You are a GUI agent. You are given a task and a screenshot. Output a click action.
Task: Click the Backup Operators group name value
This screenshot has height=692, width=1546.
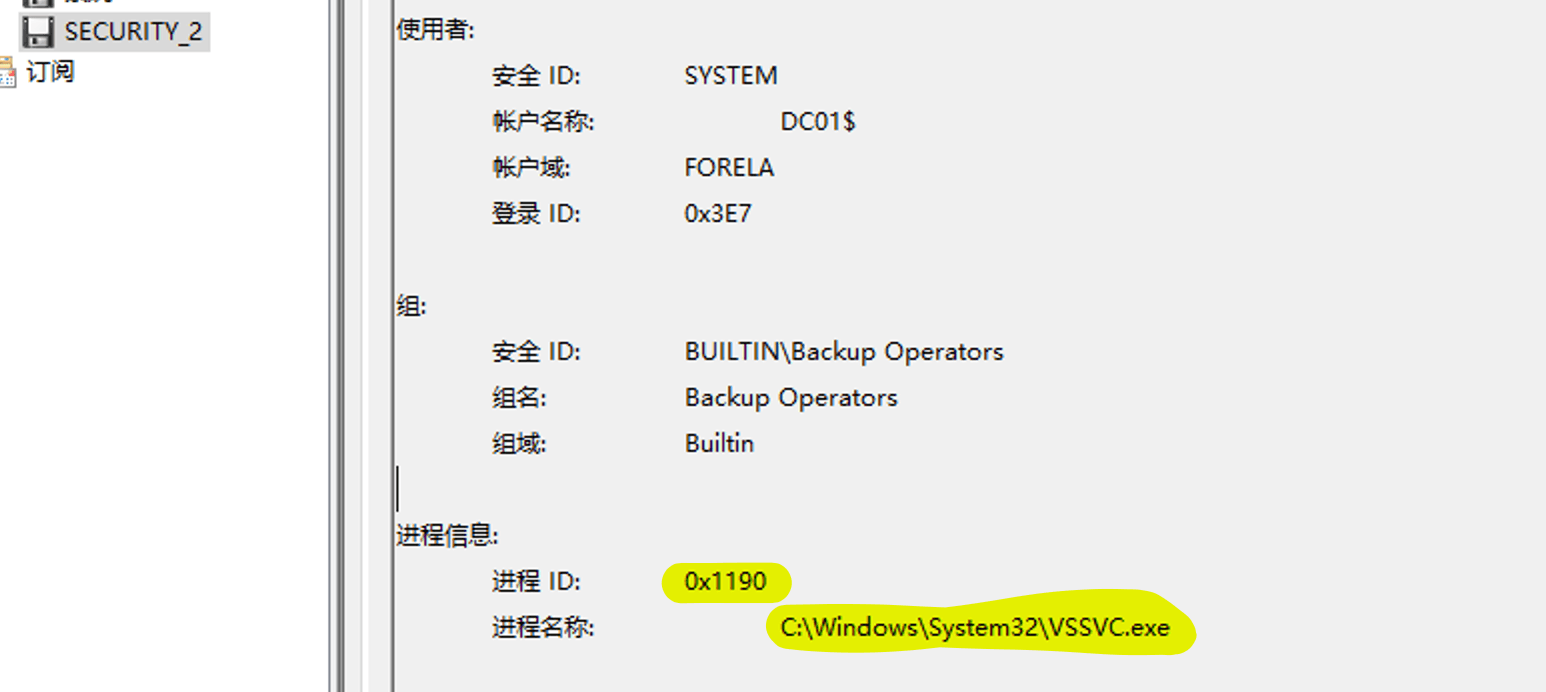tap(791, 398)
